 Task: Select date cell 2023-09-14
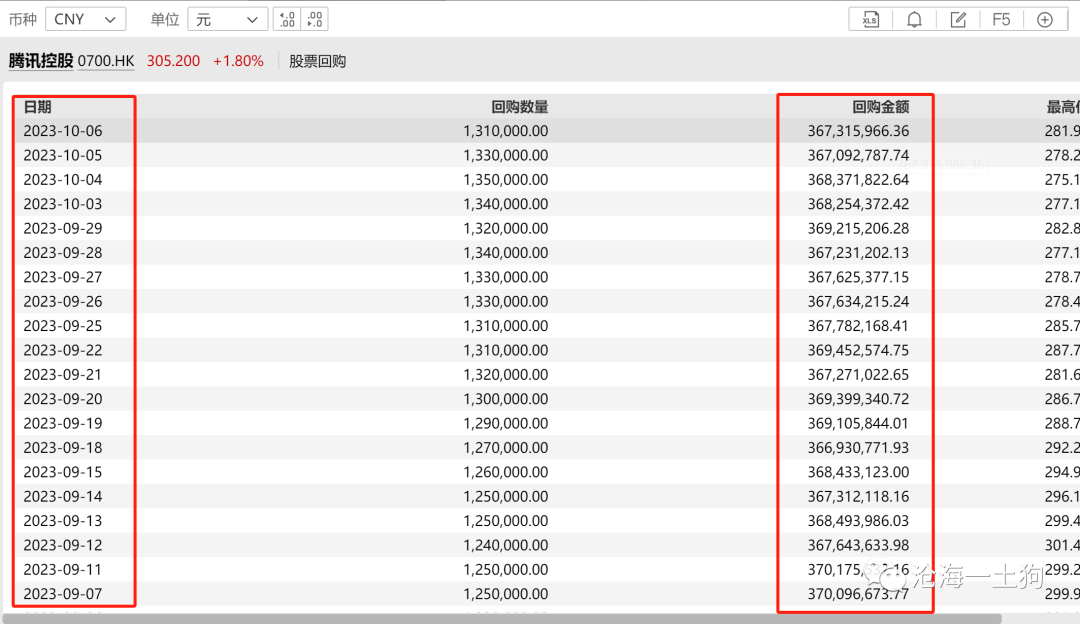pyautogui.click(x=63, y=497)
